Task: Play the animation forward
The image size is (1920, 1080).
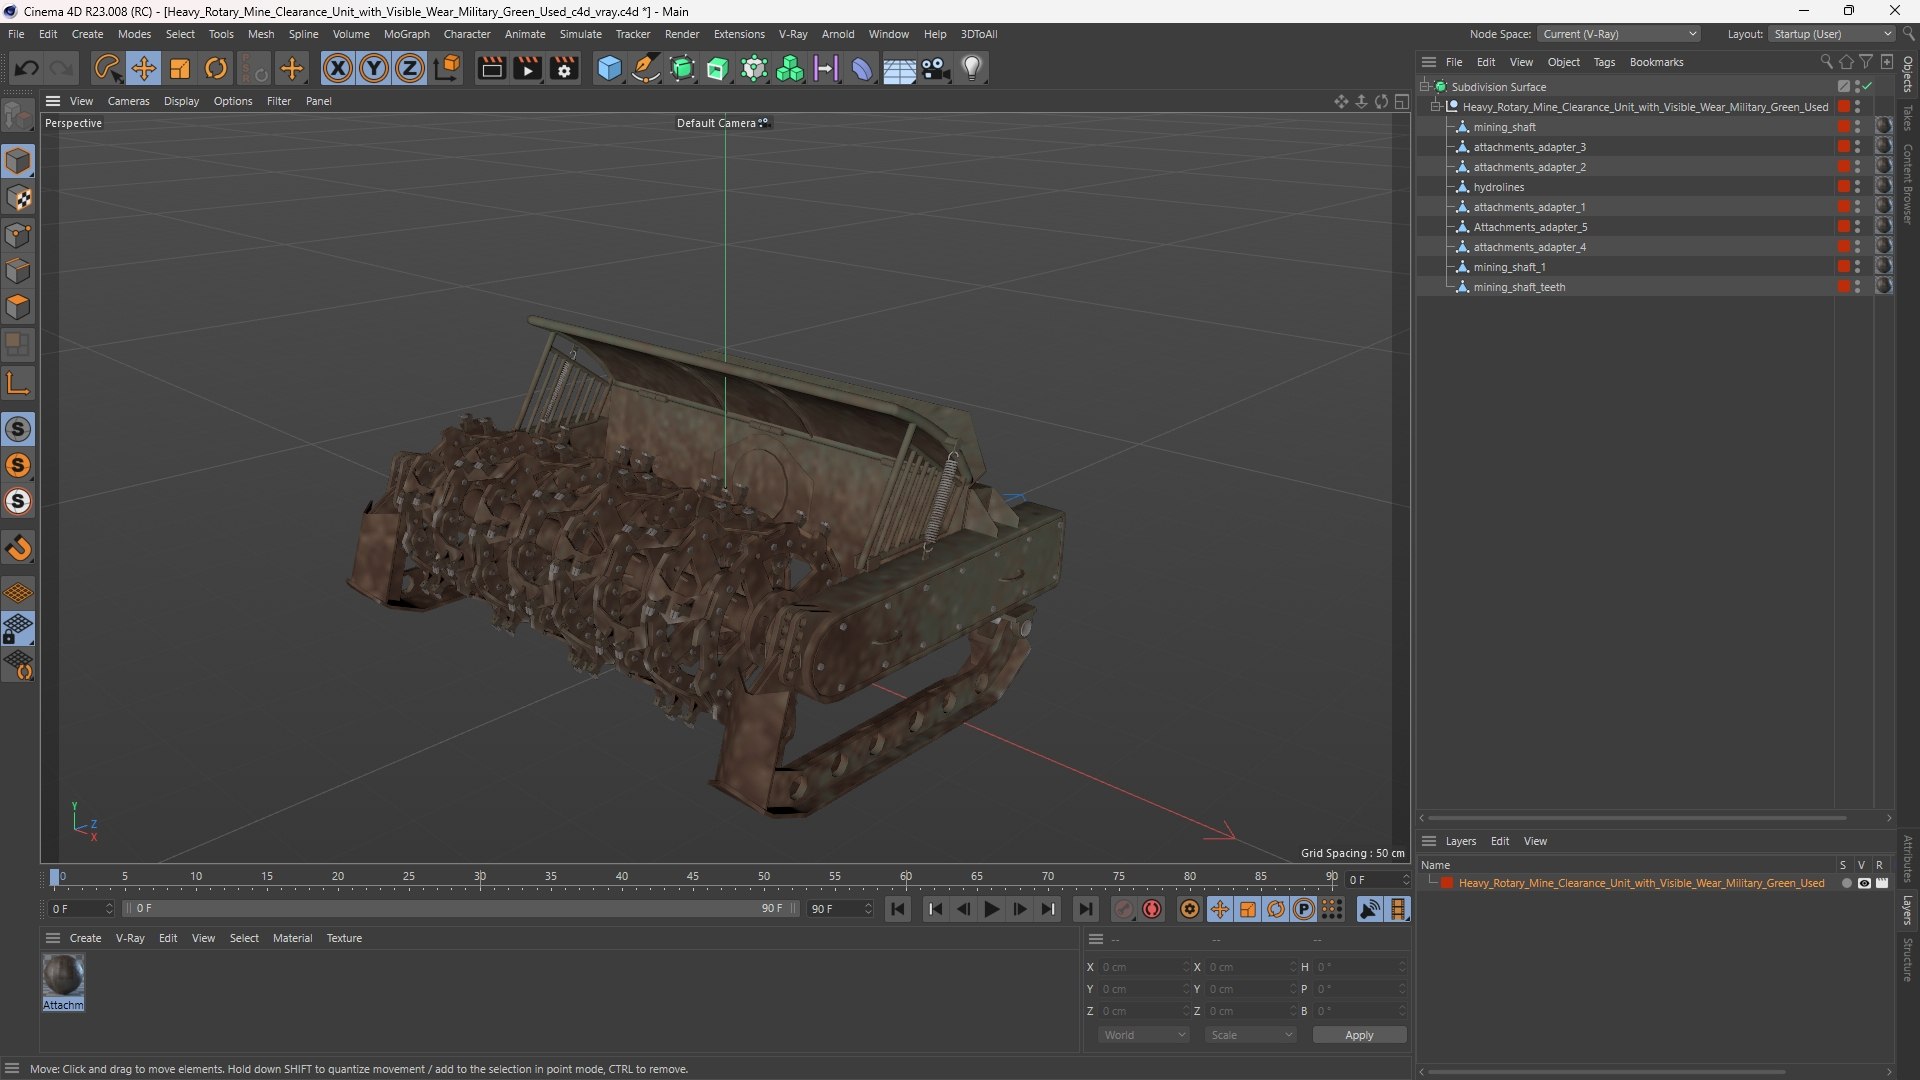Action: click(992, 909)
